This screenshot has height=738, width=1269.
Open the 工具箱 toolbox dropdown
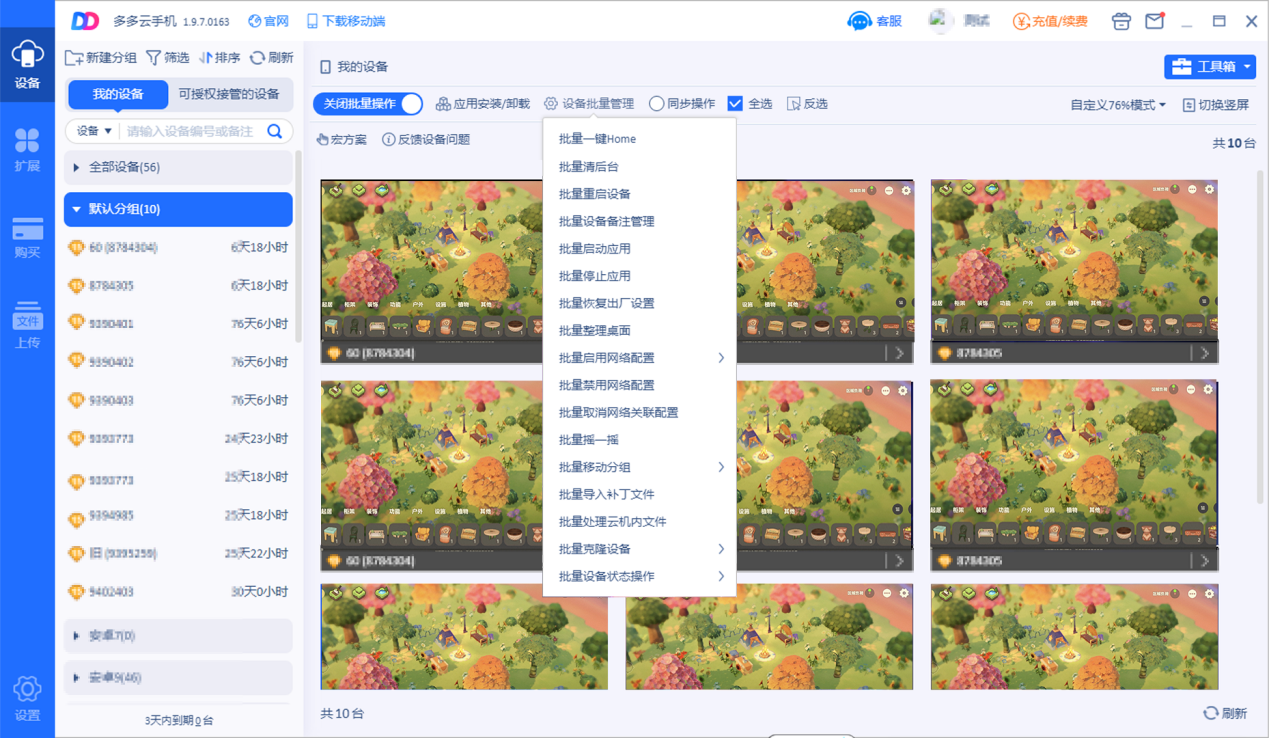[x=1210, y=67]
